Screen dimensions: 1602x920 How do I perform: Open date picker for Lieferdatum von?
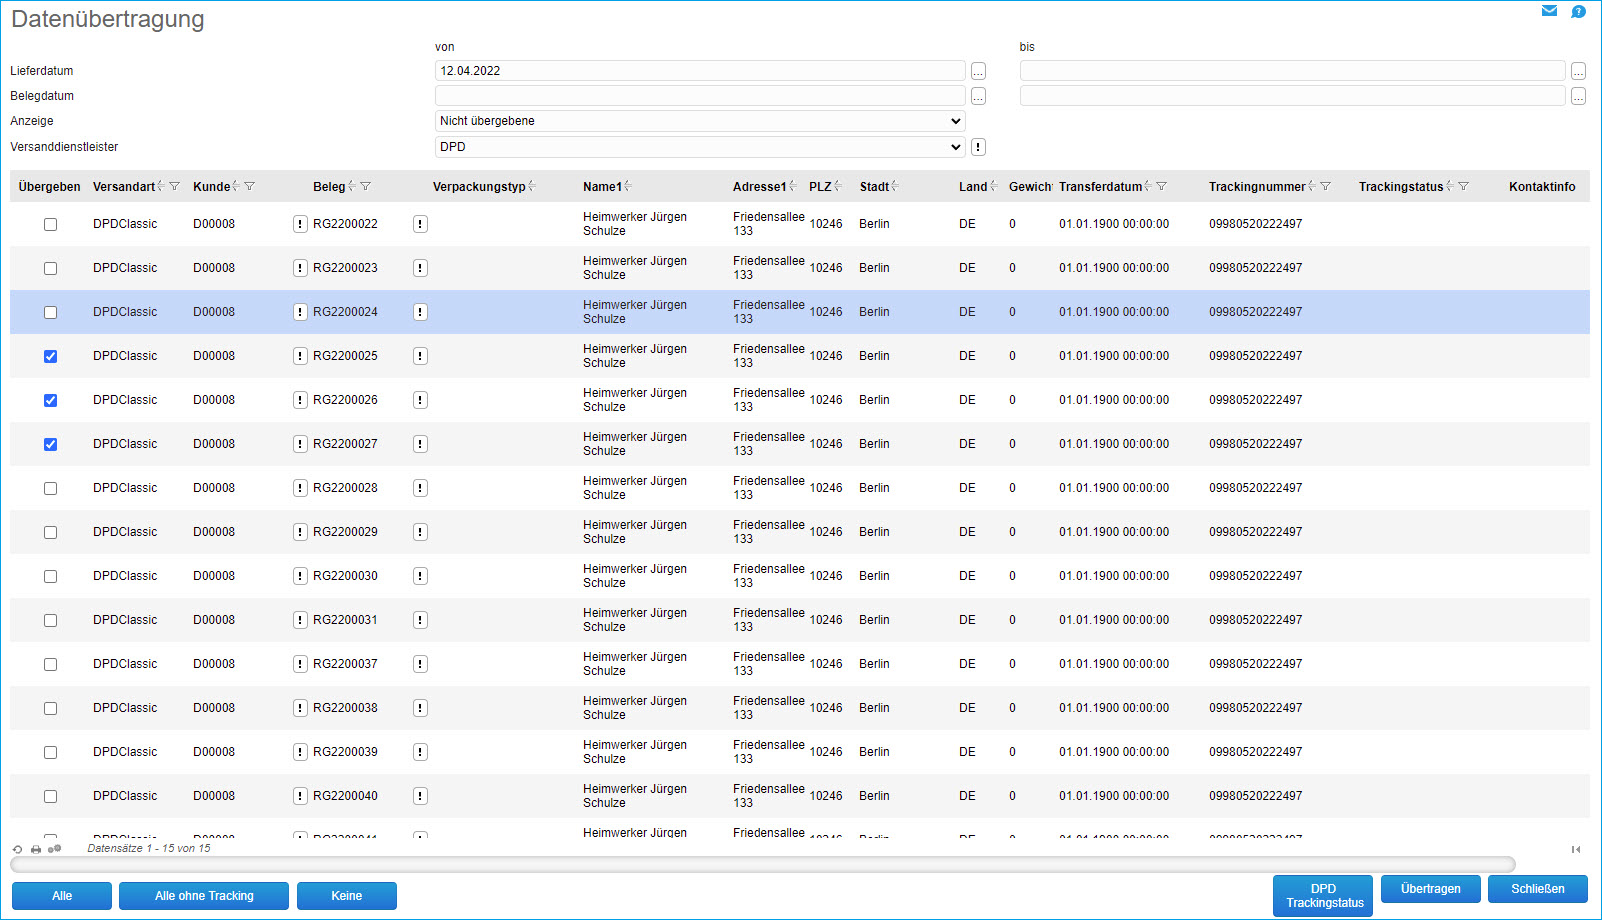(x=978, y=71)
